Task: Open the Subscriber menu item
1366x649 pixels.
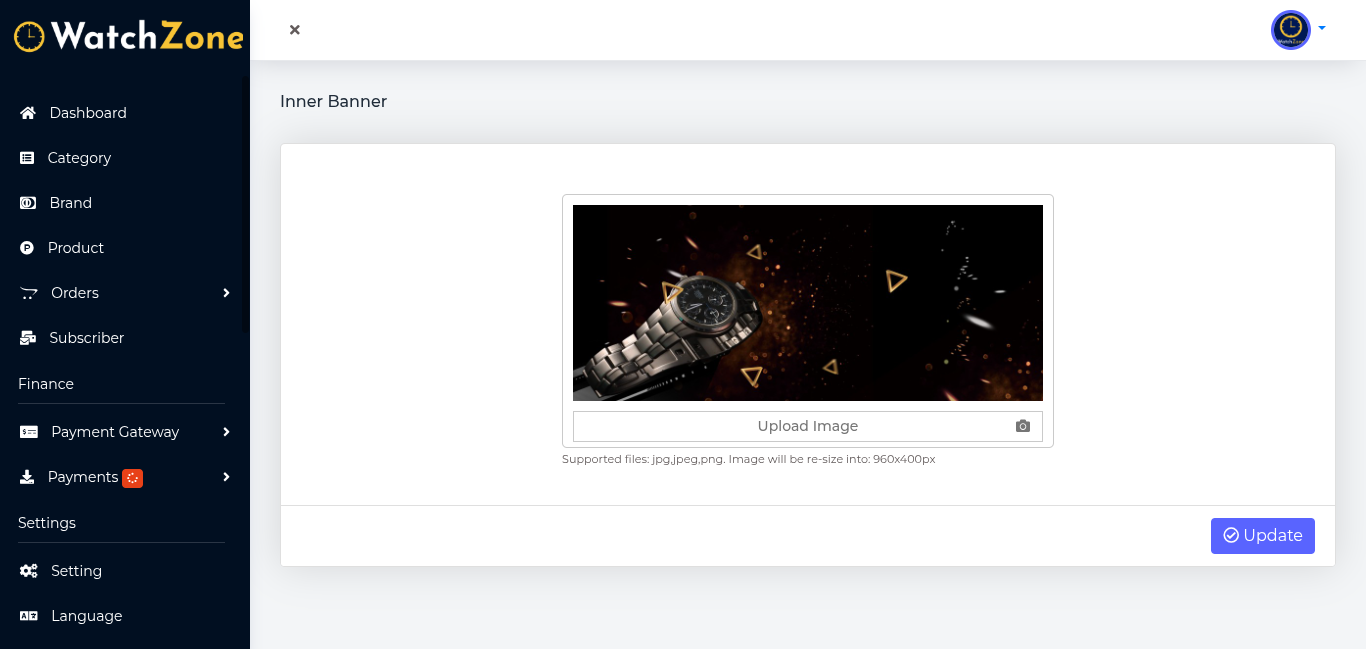Action: (x=86, y=338)
